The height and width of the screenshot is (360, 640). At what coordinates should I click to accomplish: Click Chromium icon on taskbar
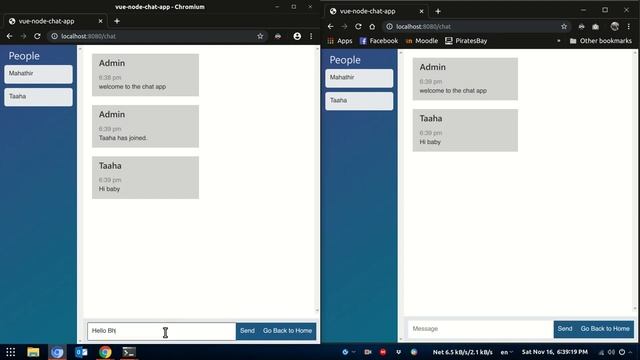(57, 352)
